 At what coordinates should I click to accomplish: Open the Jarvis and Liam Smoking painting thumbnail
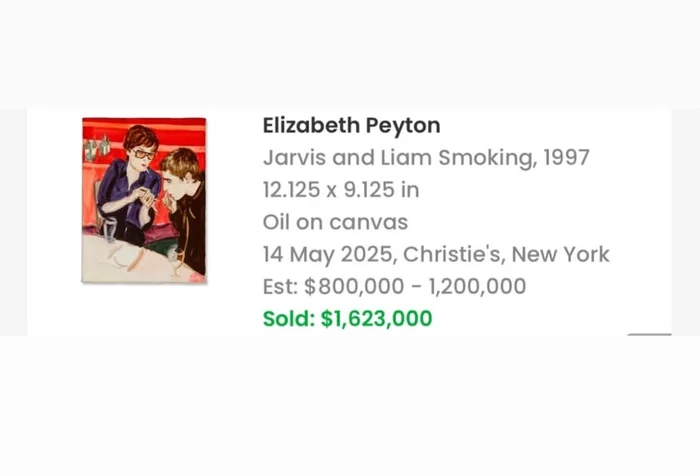coord(144,200)
